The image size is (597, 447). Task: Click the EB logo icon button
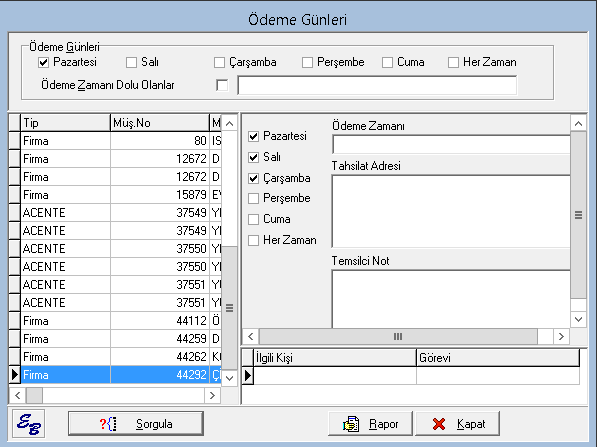click(29, 423)
